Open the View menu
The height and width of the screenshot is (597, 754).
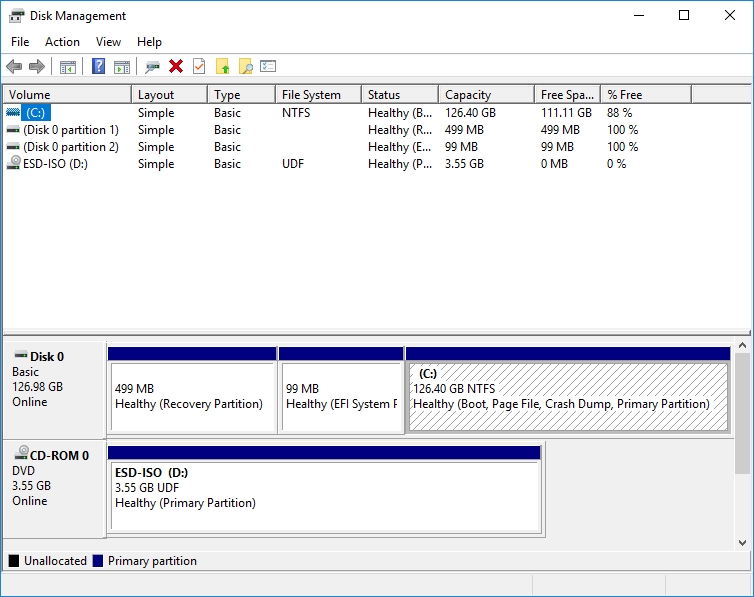click(x=108, y=42)
